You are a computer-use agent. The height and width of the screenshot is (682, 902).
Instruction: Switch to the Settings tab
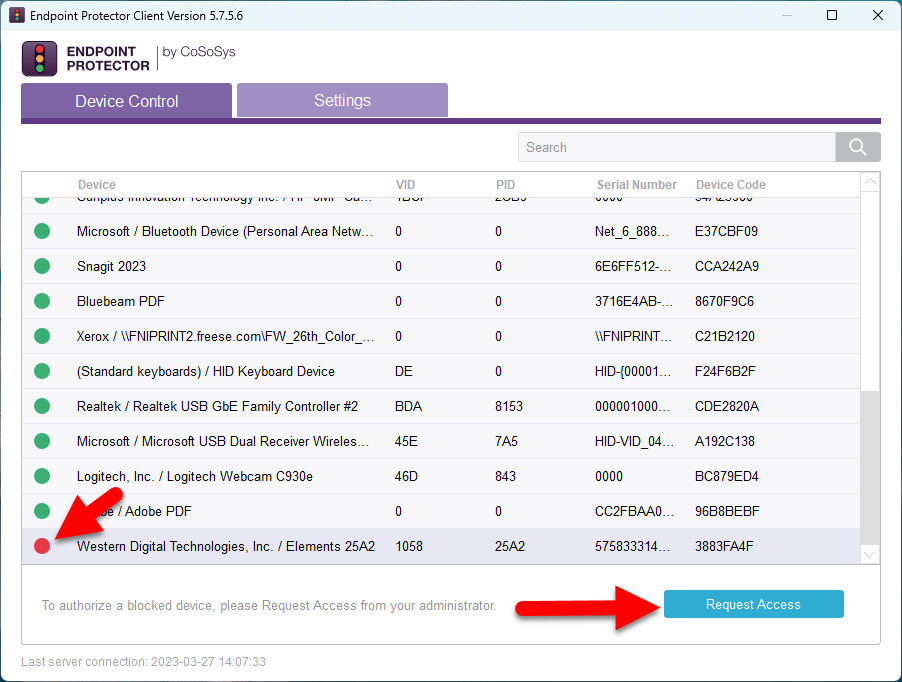[342, 100]
